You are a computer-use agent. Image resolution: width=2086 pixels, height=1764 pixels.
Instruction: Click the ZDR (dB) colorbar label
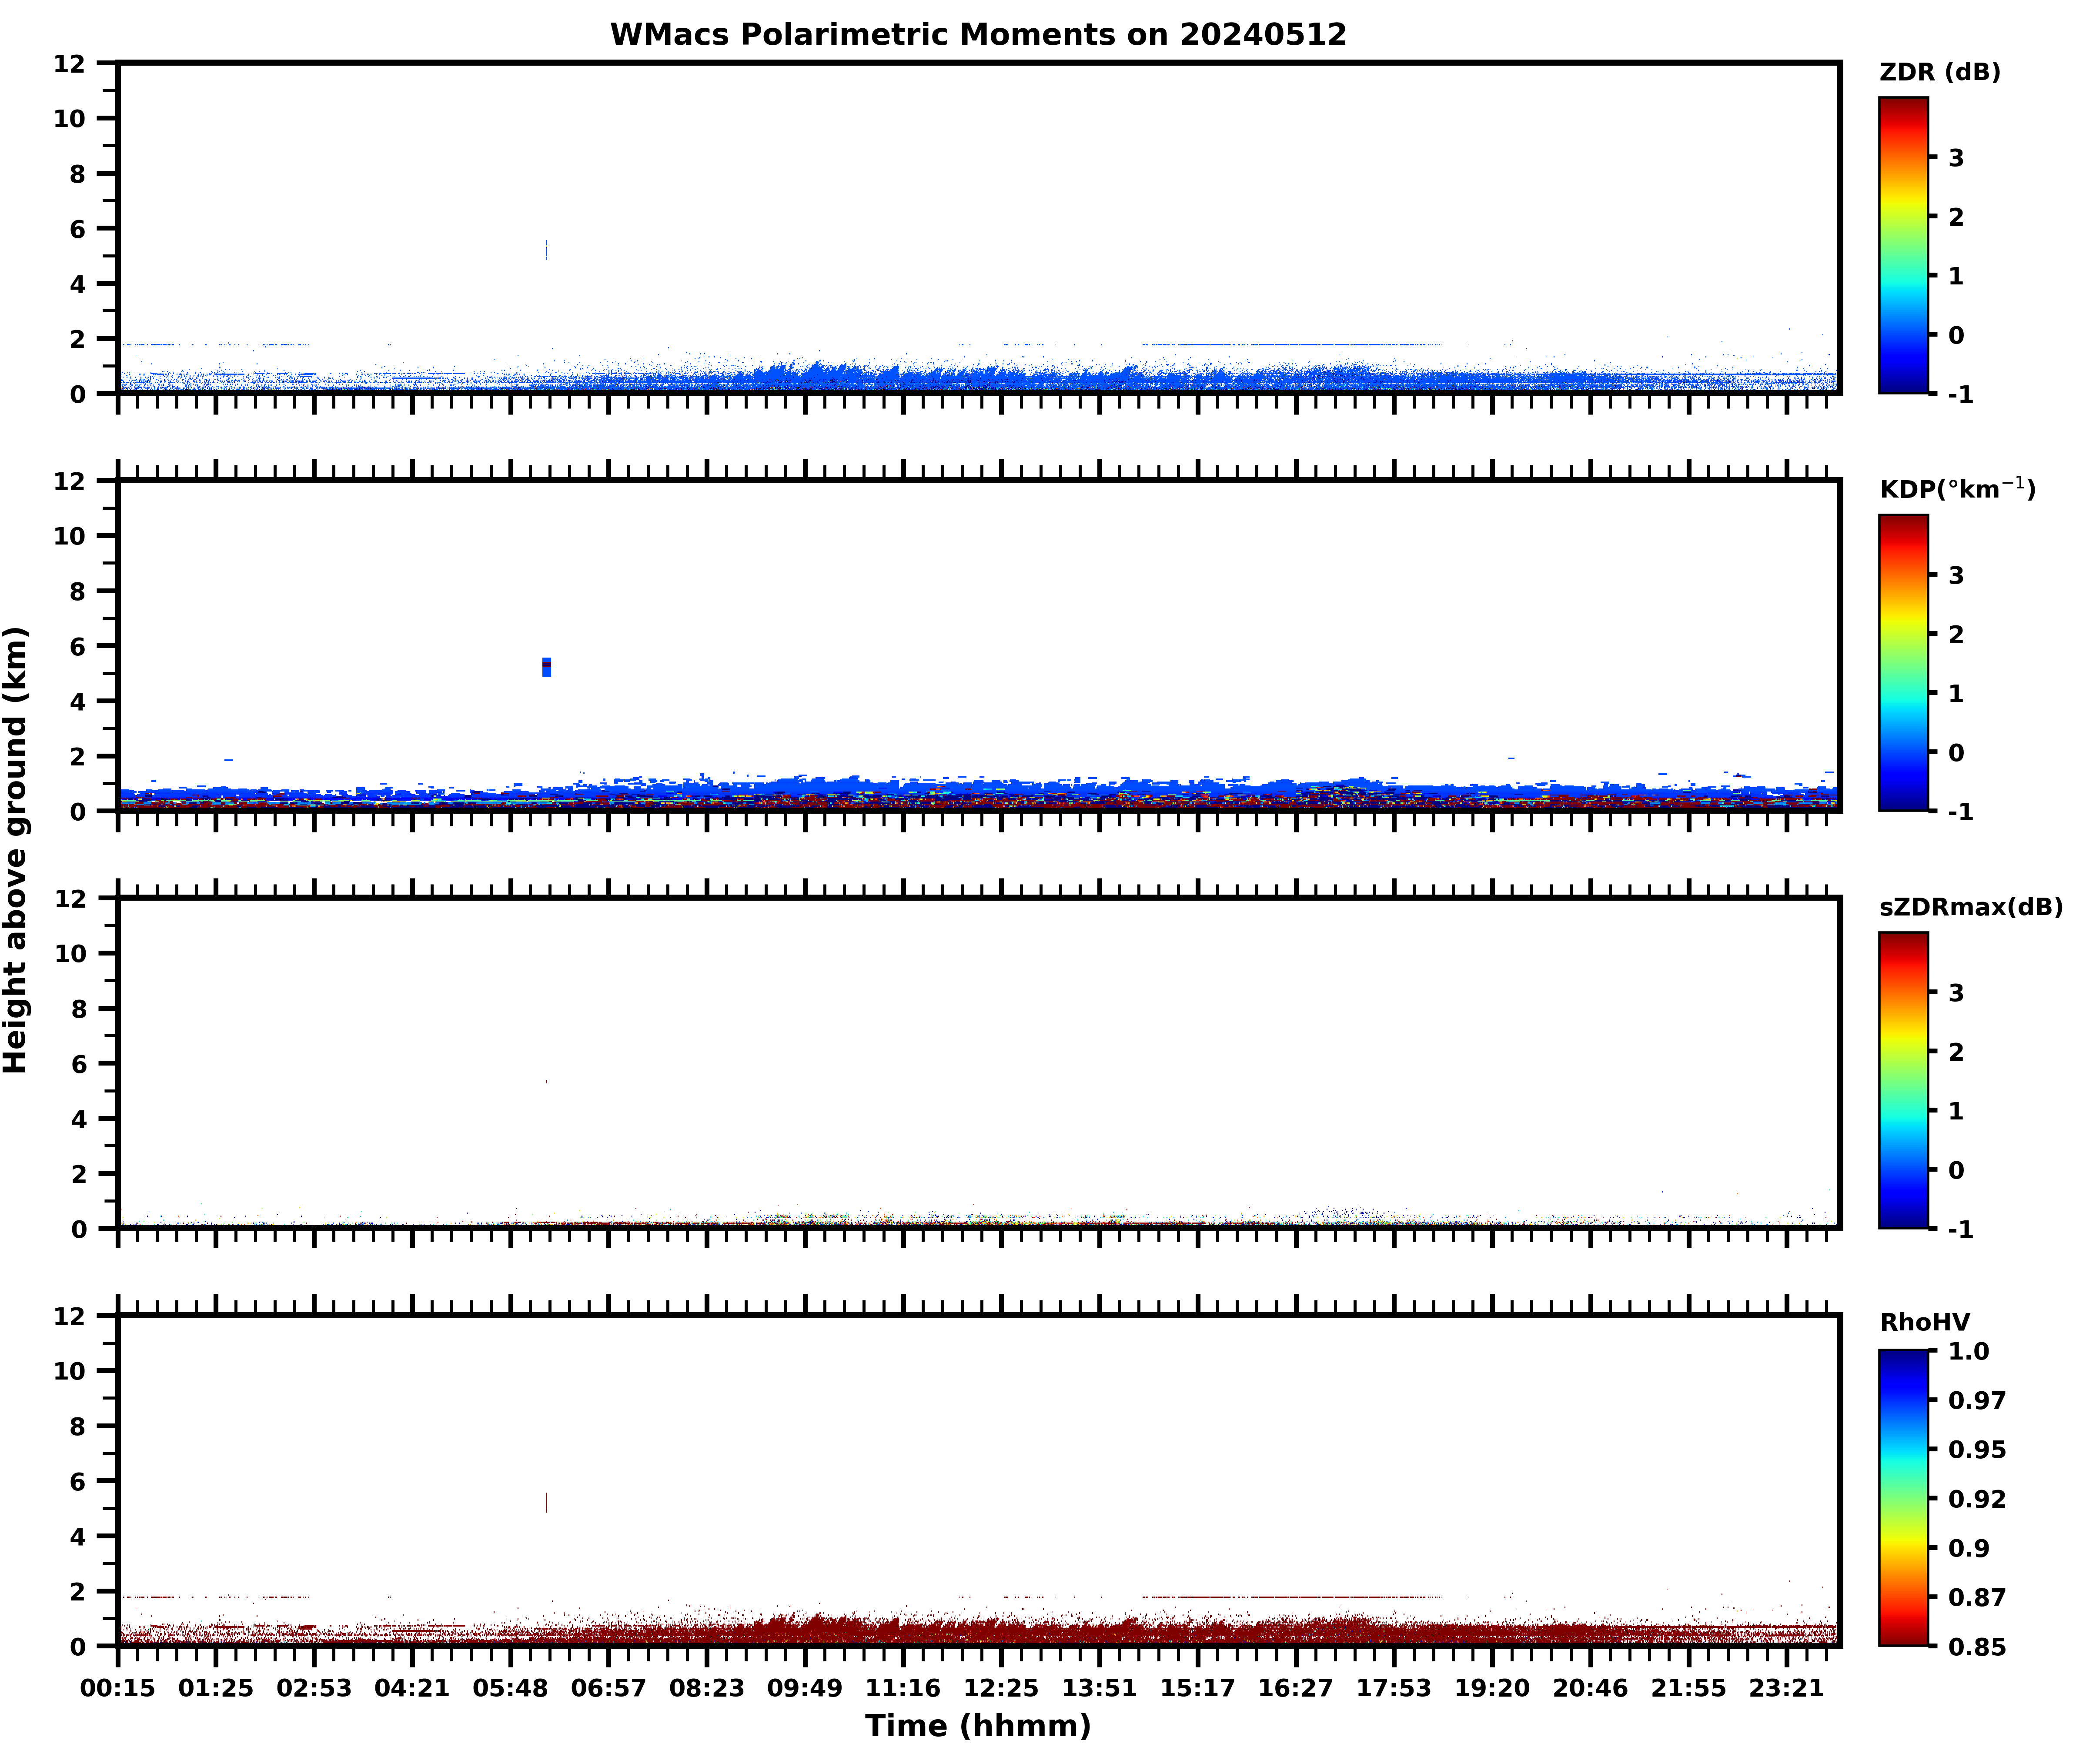pyautogui.click(x=1939, y=72)
